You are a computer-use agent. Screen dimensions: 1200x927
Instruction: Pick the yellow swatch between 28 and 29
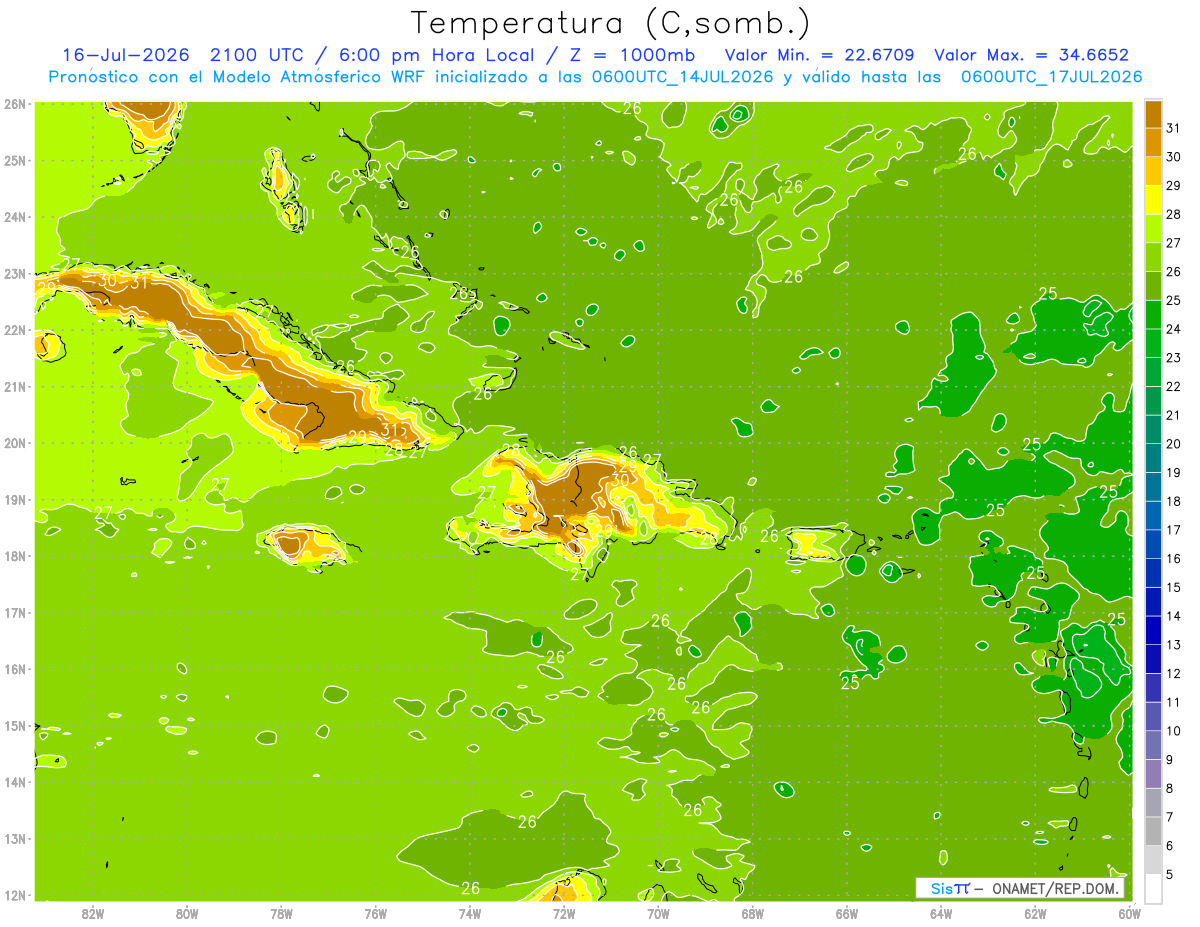1153,200
